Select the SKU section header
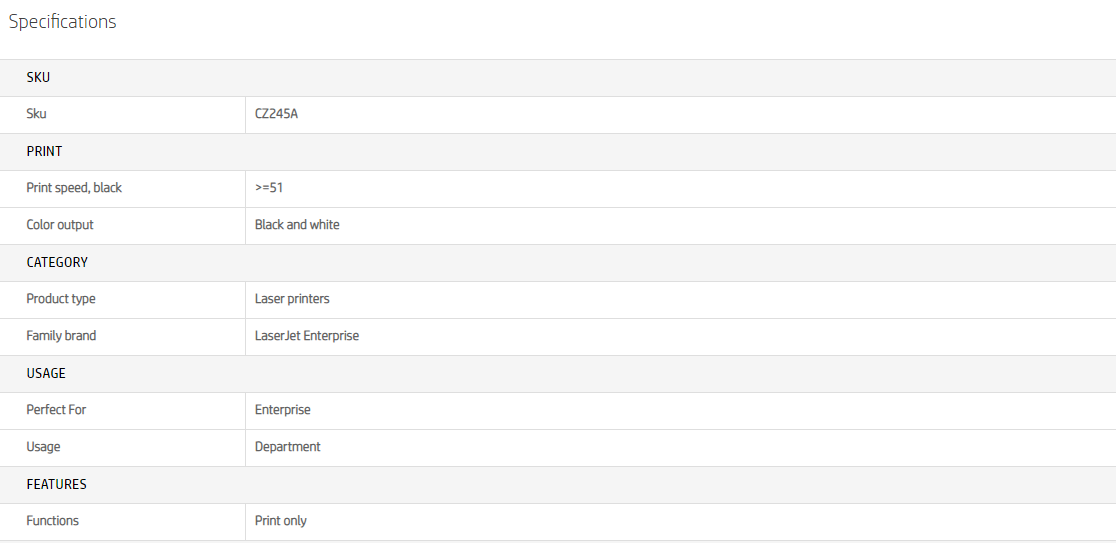This screenshot has width=1117, height=543. pos(38,78)
